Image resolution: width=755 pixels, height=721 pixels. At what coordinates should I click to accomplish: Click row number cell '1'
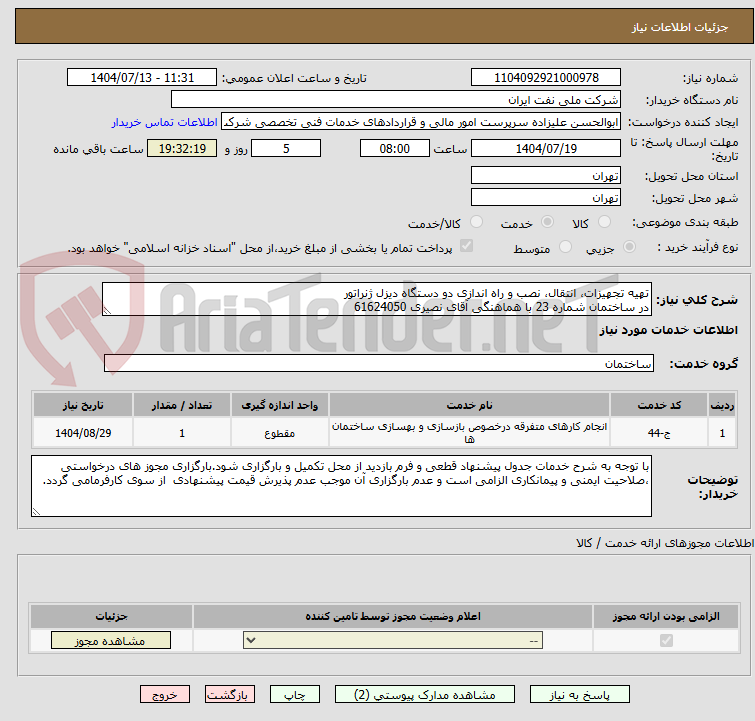pyautogui.click(x=722, y=433)
